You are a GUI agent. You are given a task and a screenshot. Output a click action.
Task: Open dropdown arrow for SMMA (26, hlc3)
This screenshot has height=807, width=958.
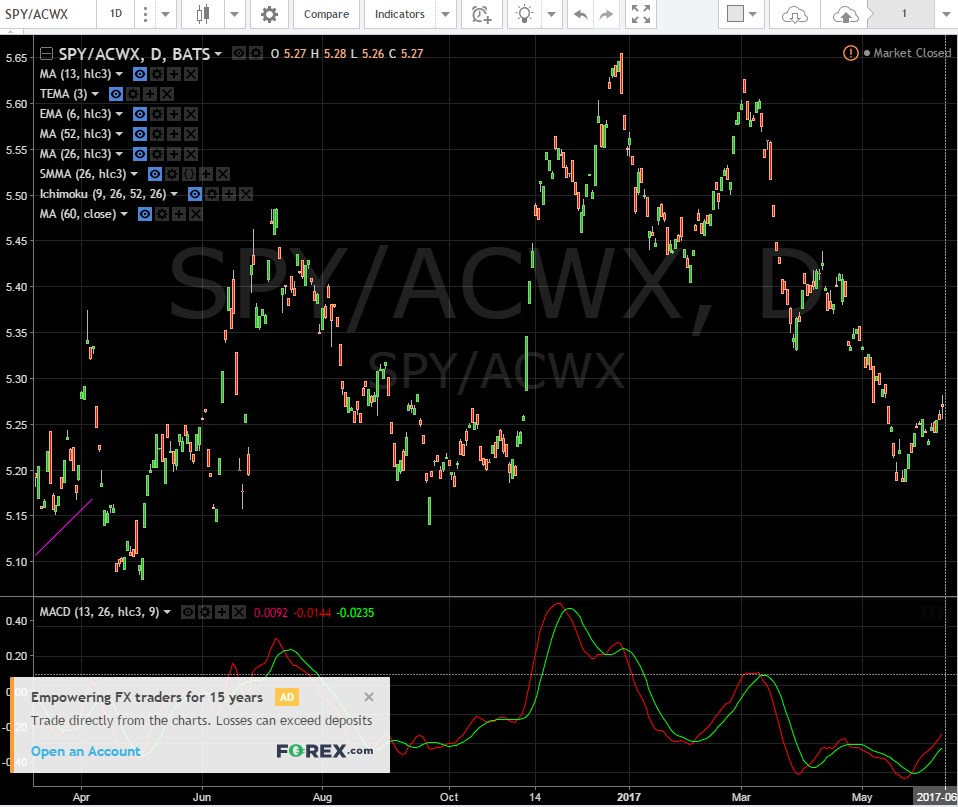(x=134, y=174)
